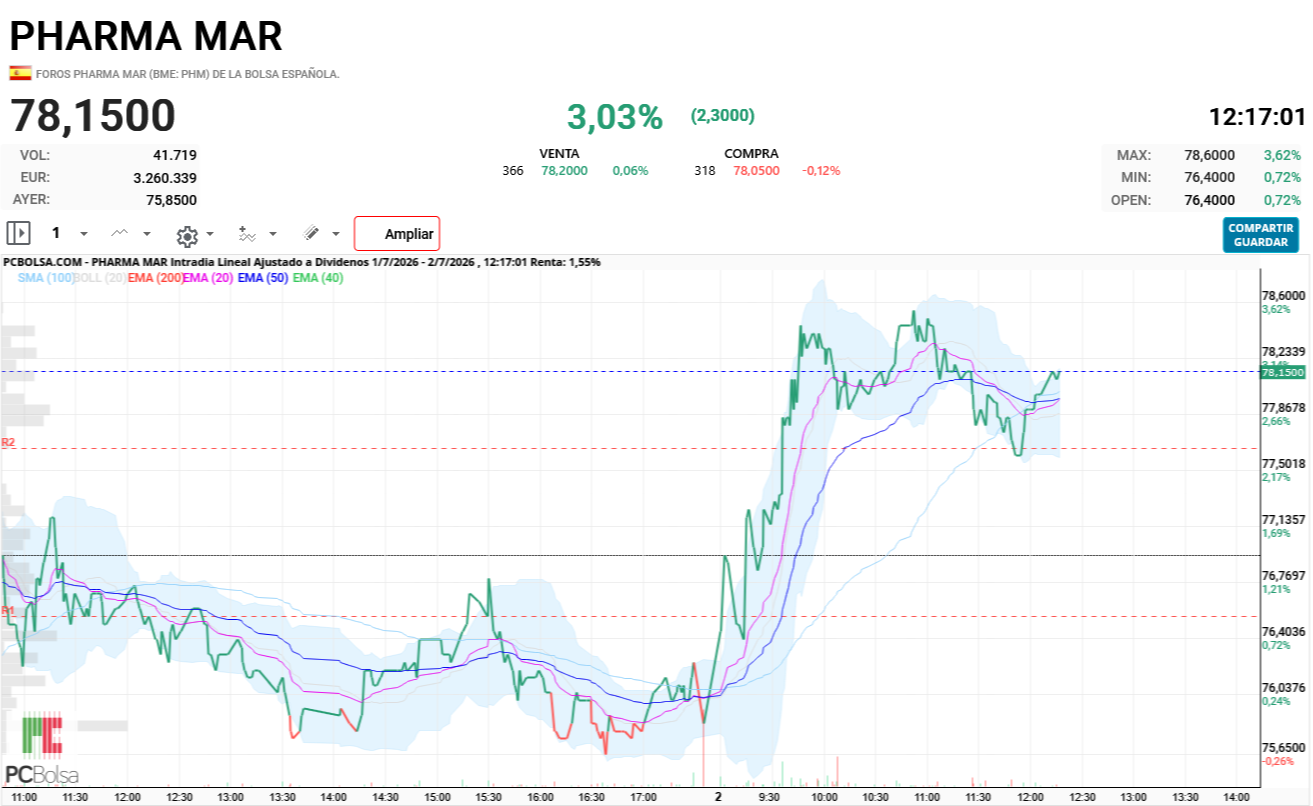
Task: Toggle the EMA (50) indicator label
Action: pos(263,278)
